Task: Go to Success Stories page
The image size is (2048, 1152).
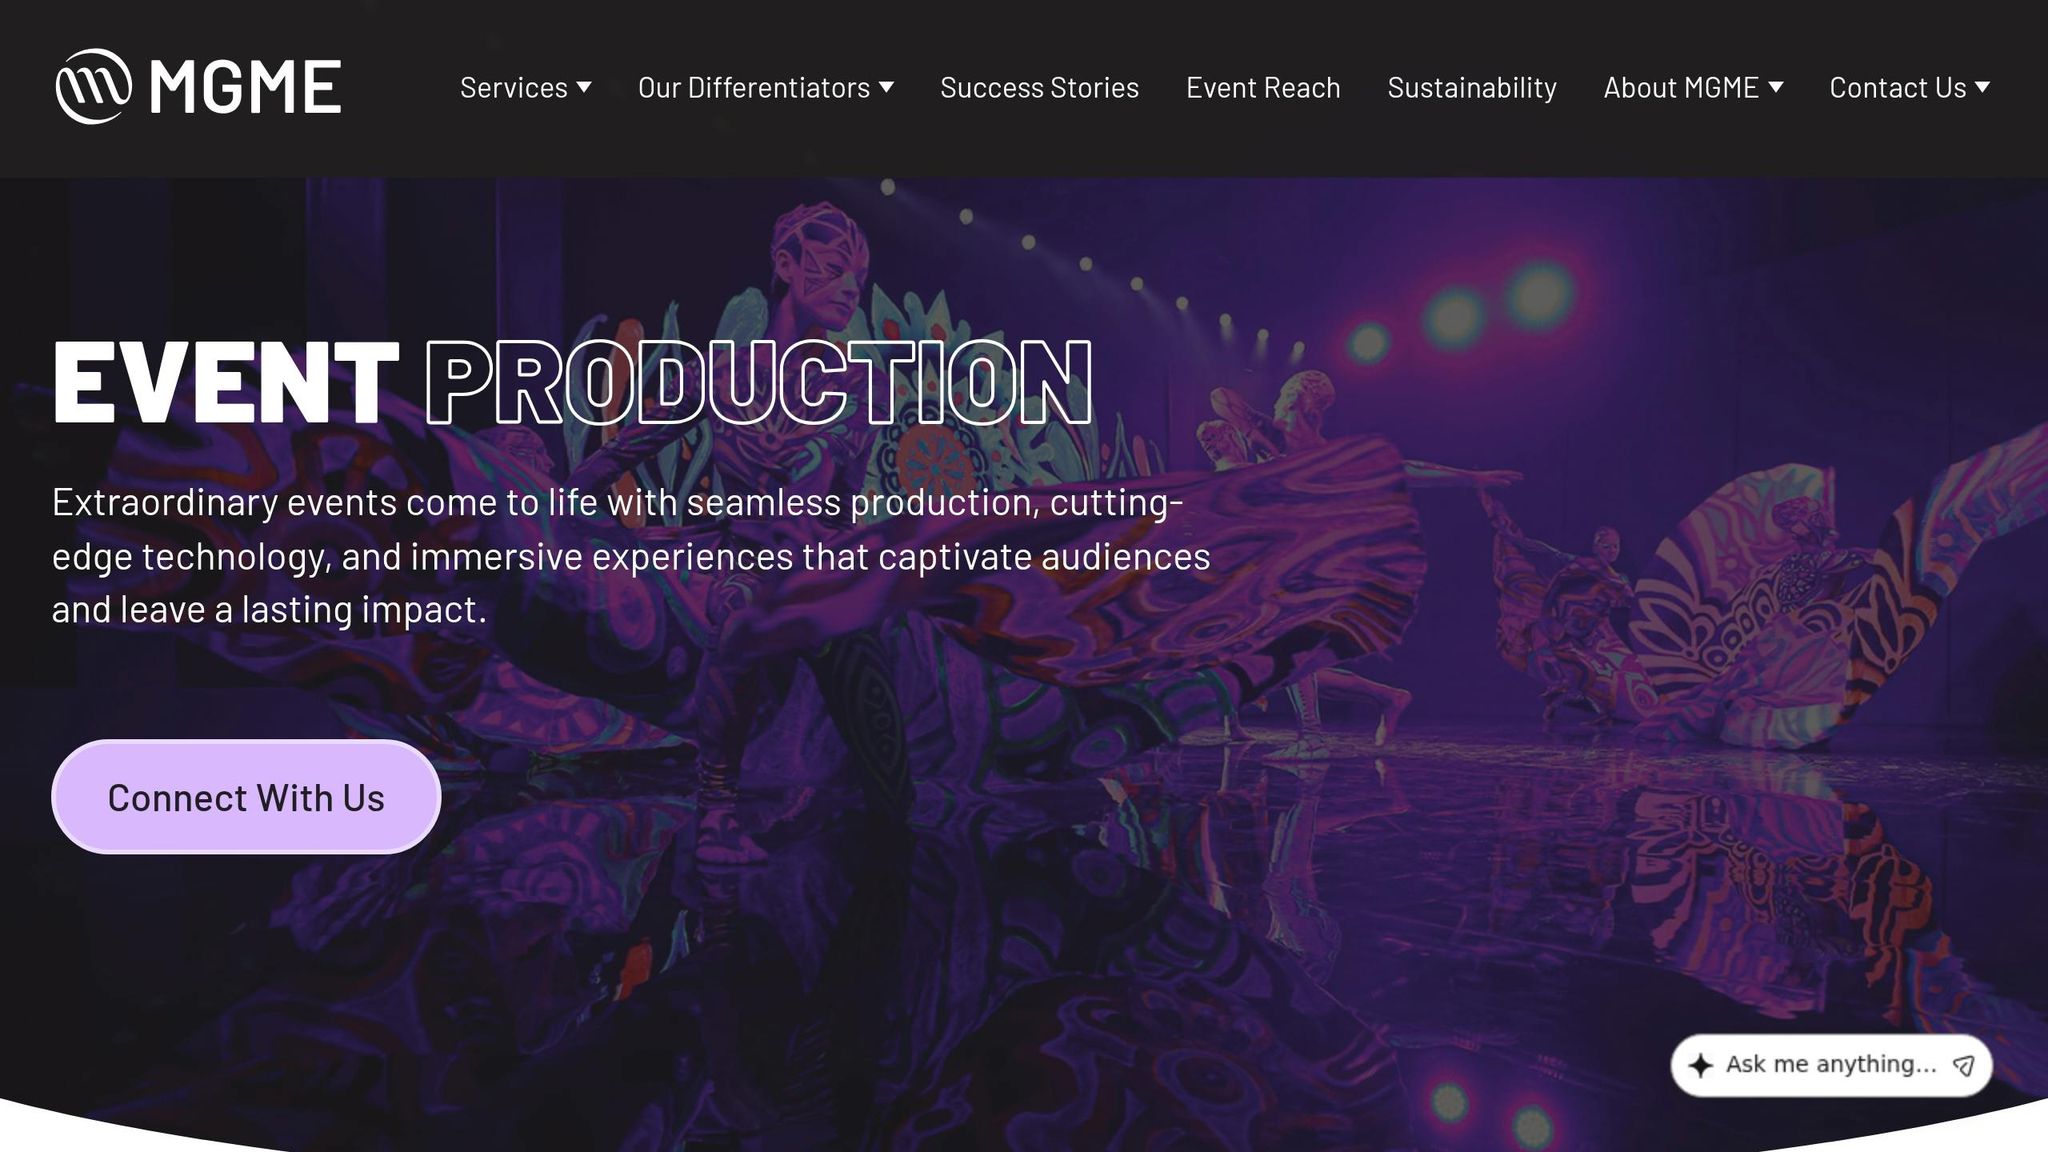Action: (1039, 88)
